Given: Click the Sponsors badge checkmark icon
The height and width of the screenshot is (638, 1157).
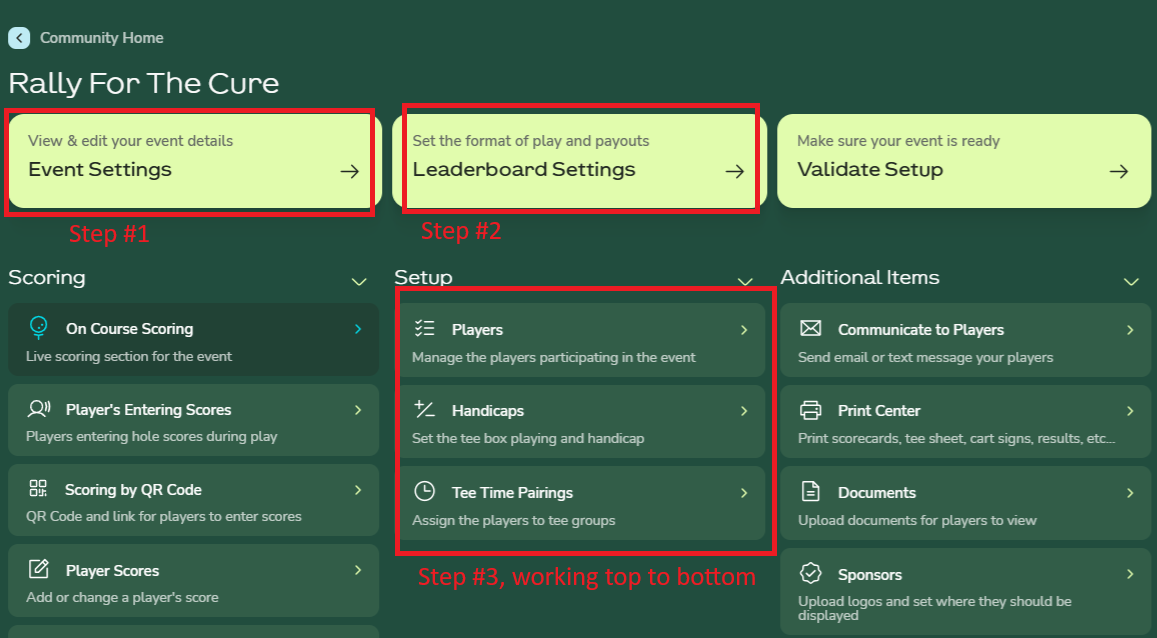Looking at the screenshot, I should (810, 573).
